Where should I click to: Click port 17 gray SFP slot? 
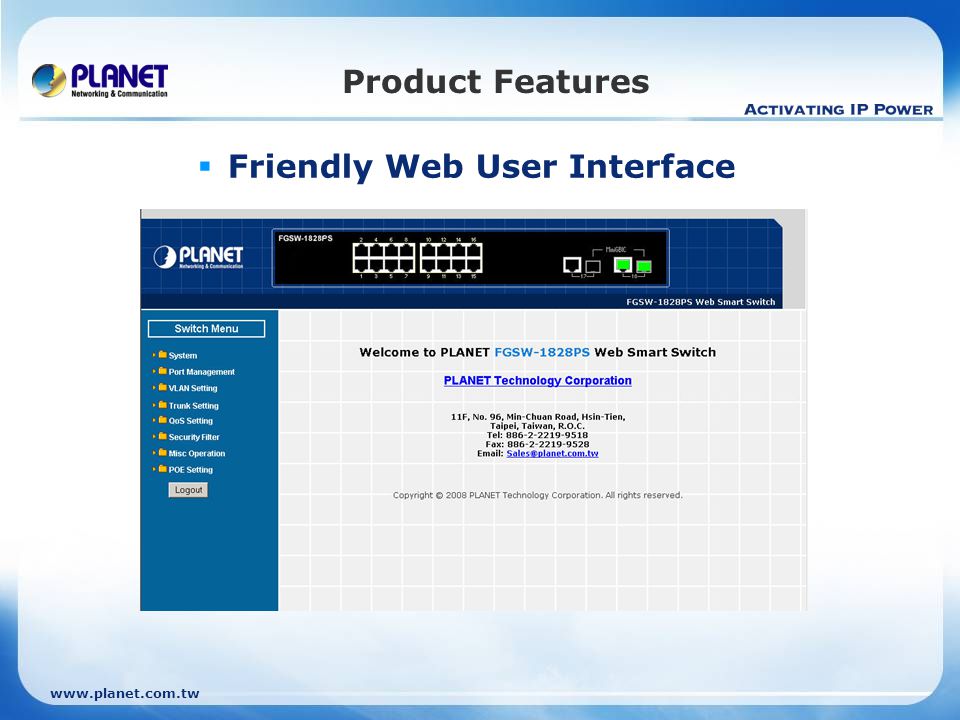click(x=593, y=266)
